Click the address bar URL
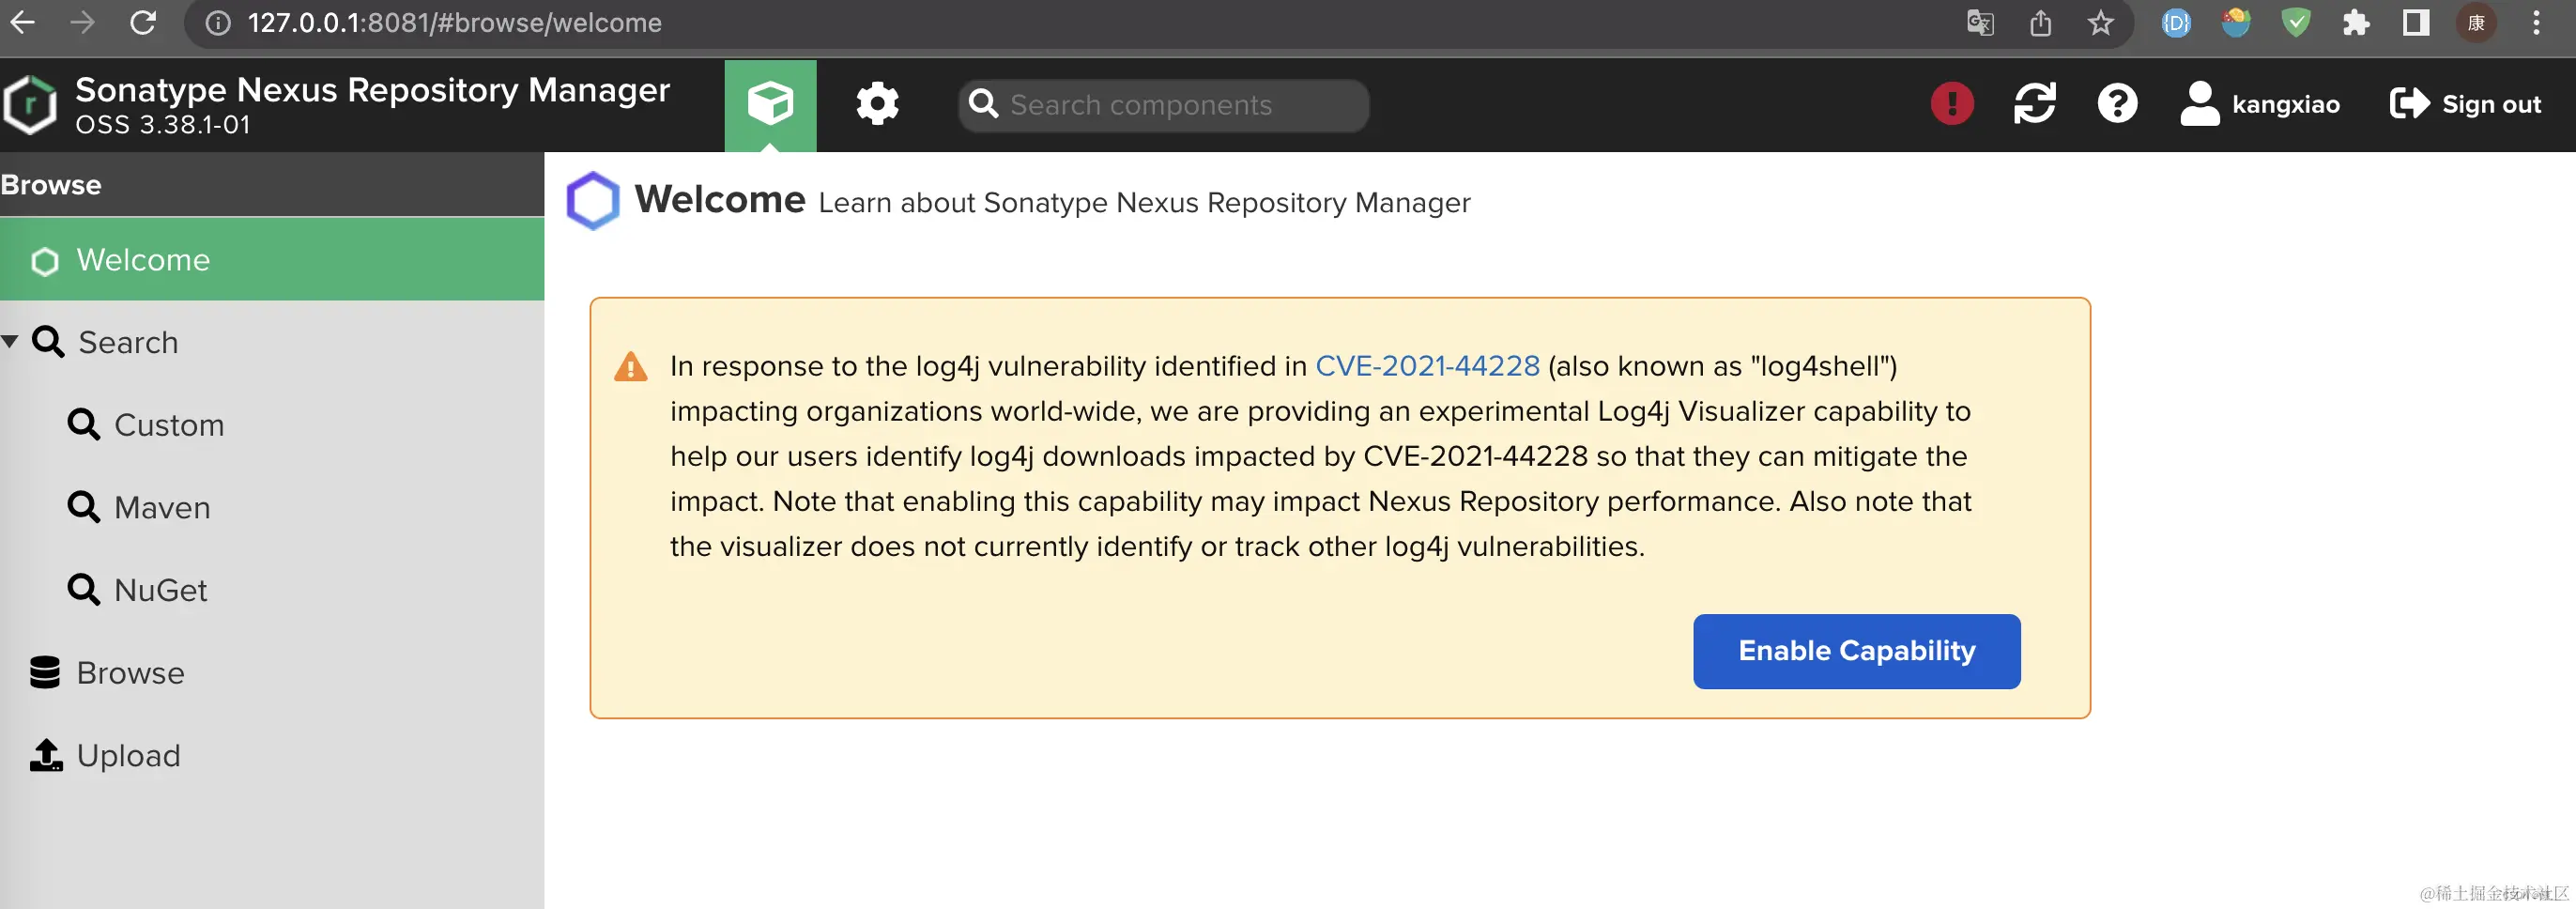Viewport: 2576px width, 909px height. (454, 23)
